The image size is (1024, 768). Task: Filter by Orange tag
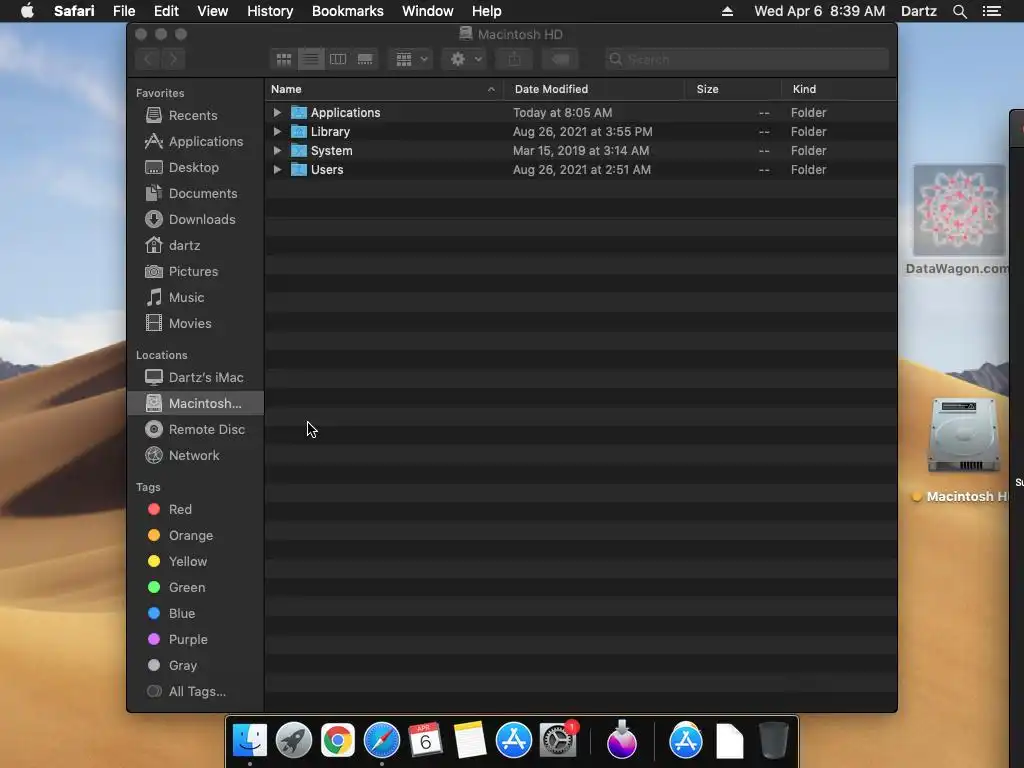tap(196, 536)
